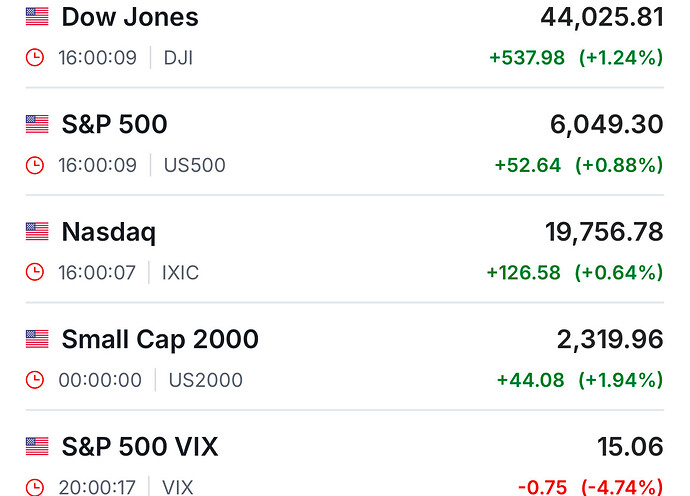Click the IXIC ticker symbol
Image resolution: width=690 pixels, height=496 pixels.
tap(179, 272)
